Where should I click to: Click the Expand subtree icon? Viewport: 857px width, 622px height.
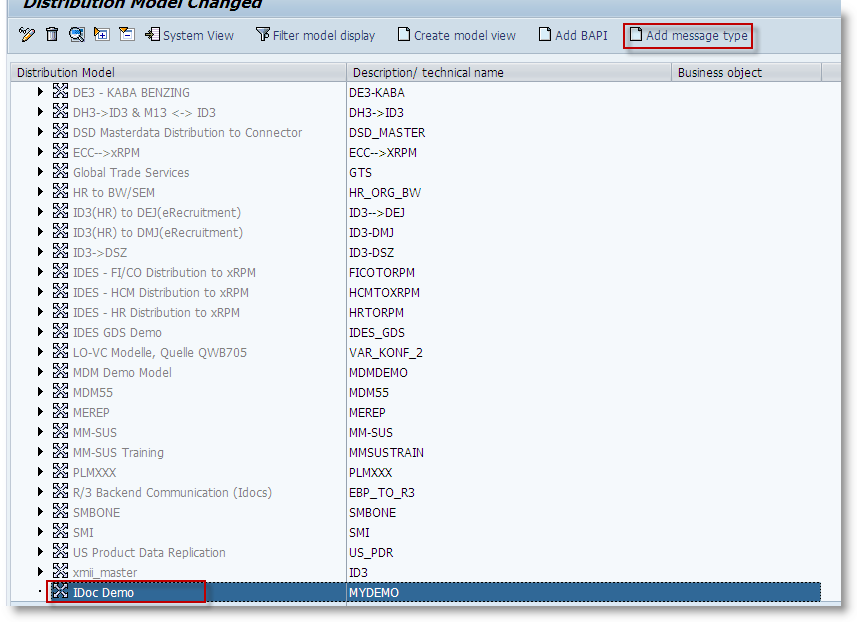101,35
